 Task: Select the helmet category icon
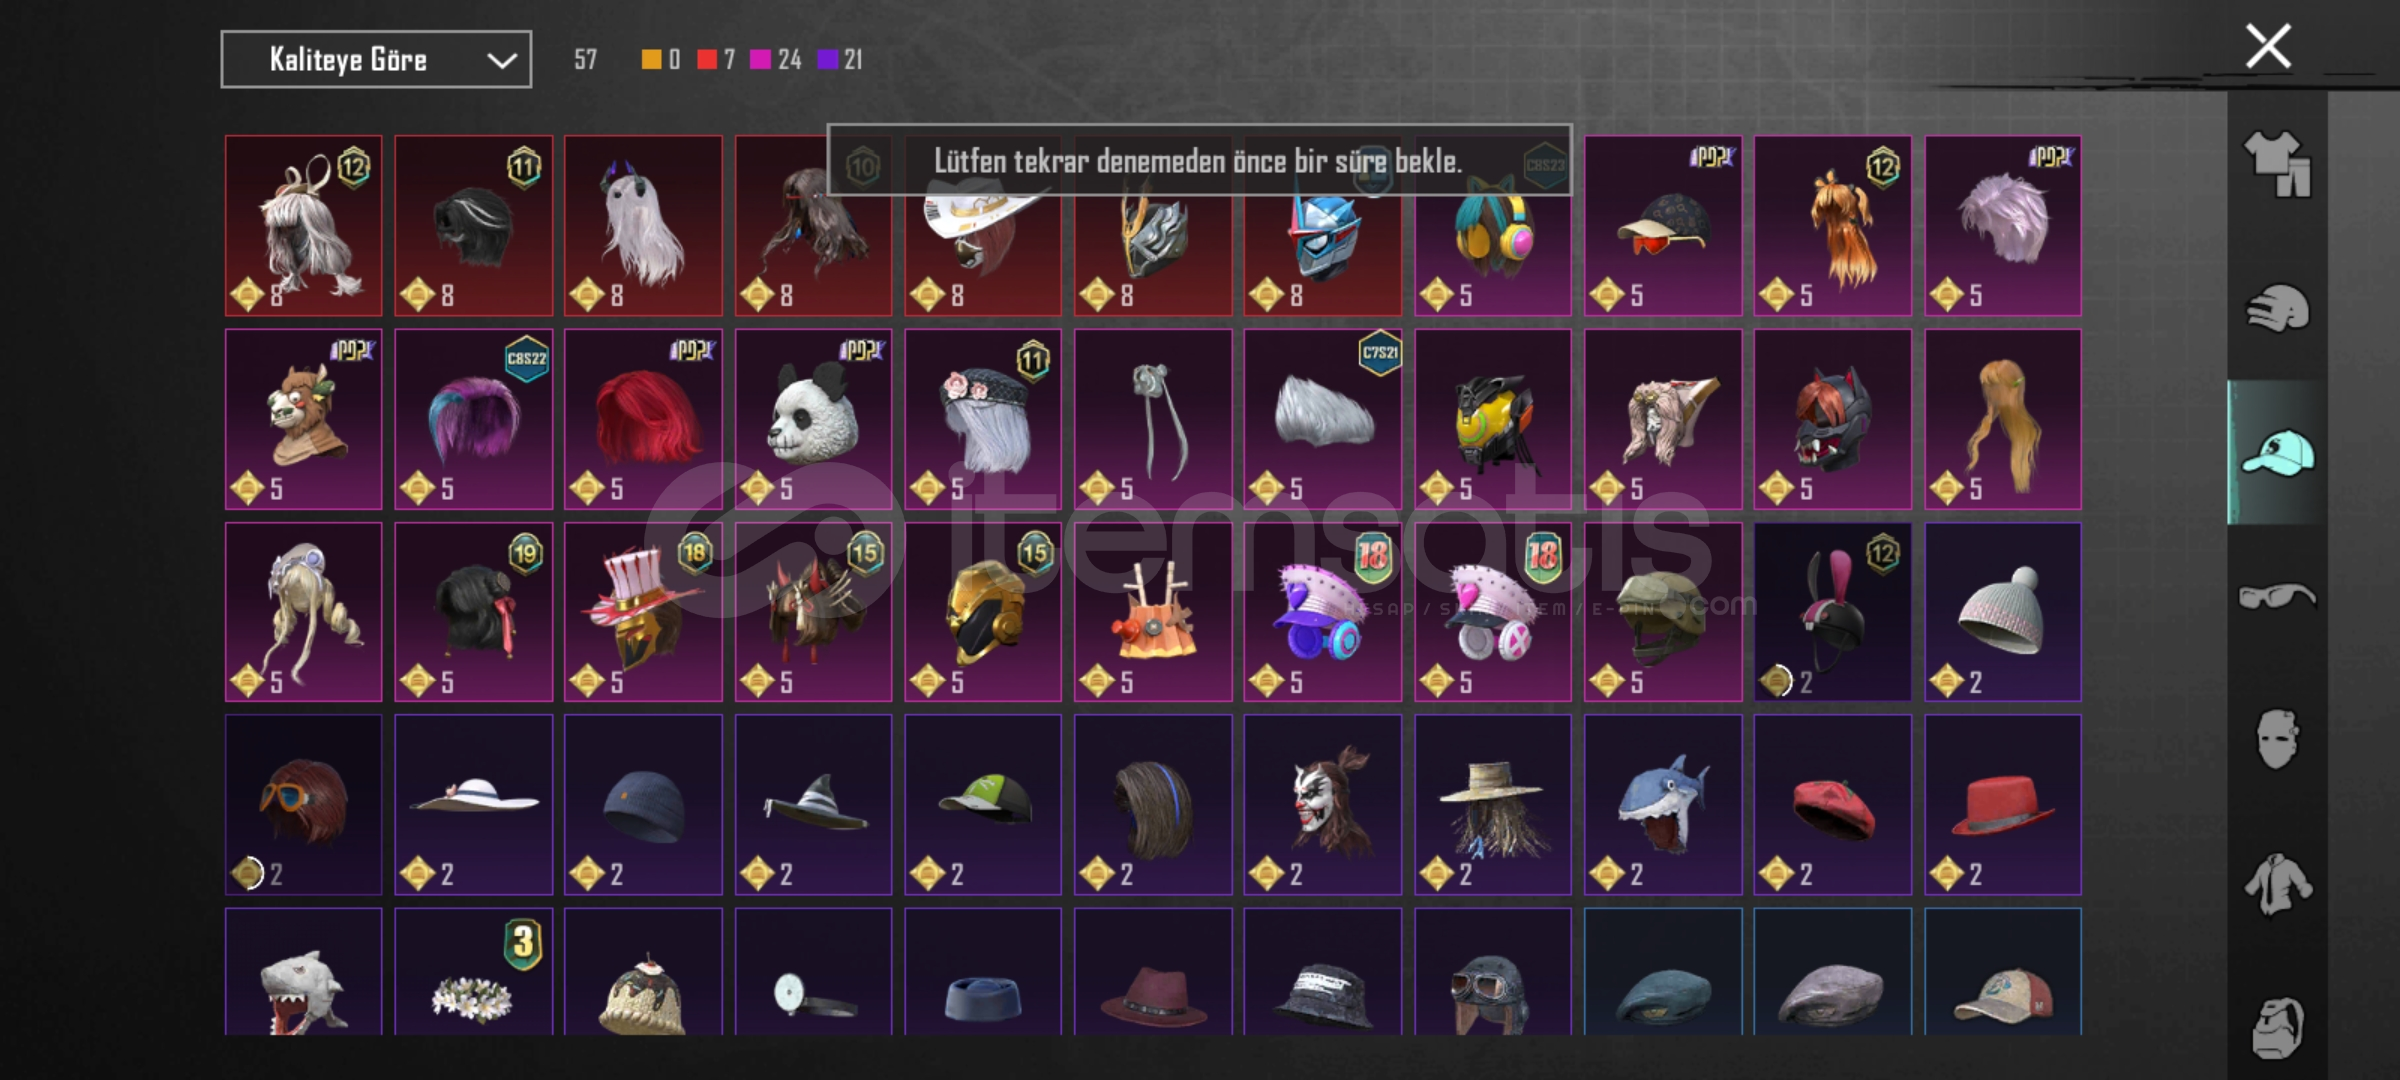click(2277, 308)
